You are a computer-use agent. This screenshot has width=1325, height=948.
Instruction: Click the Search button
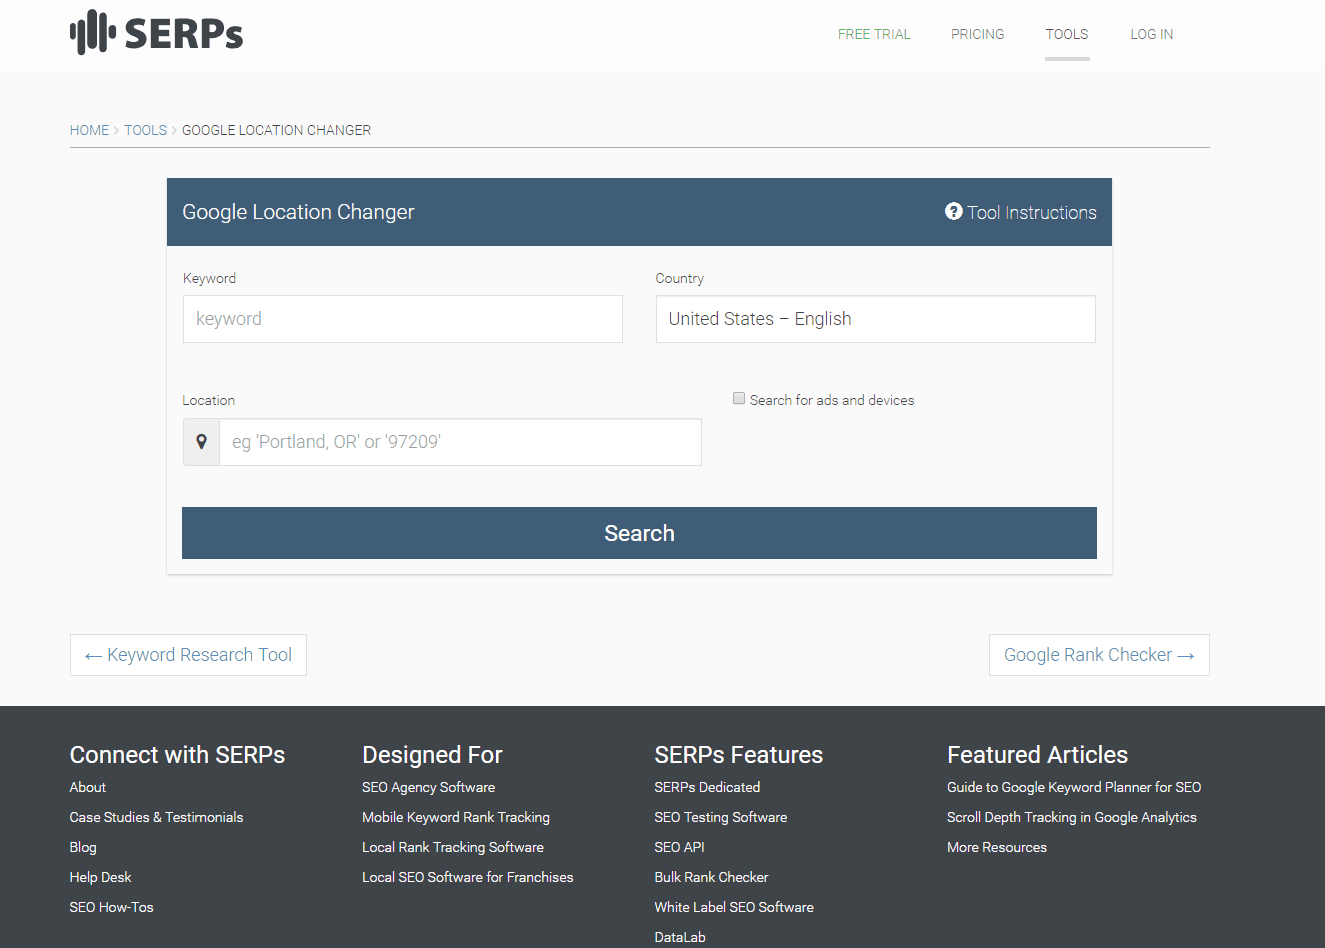639,533
